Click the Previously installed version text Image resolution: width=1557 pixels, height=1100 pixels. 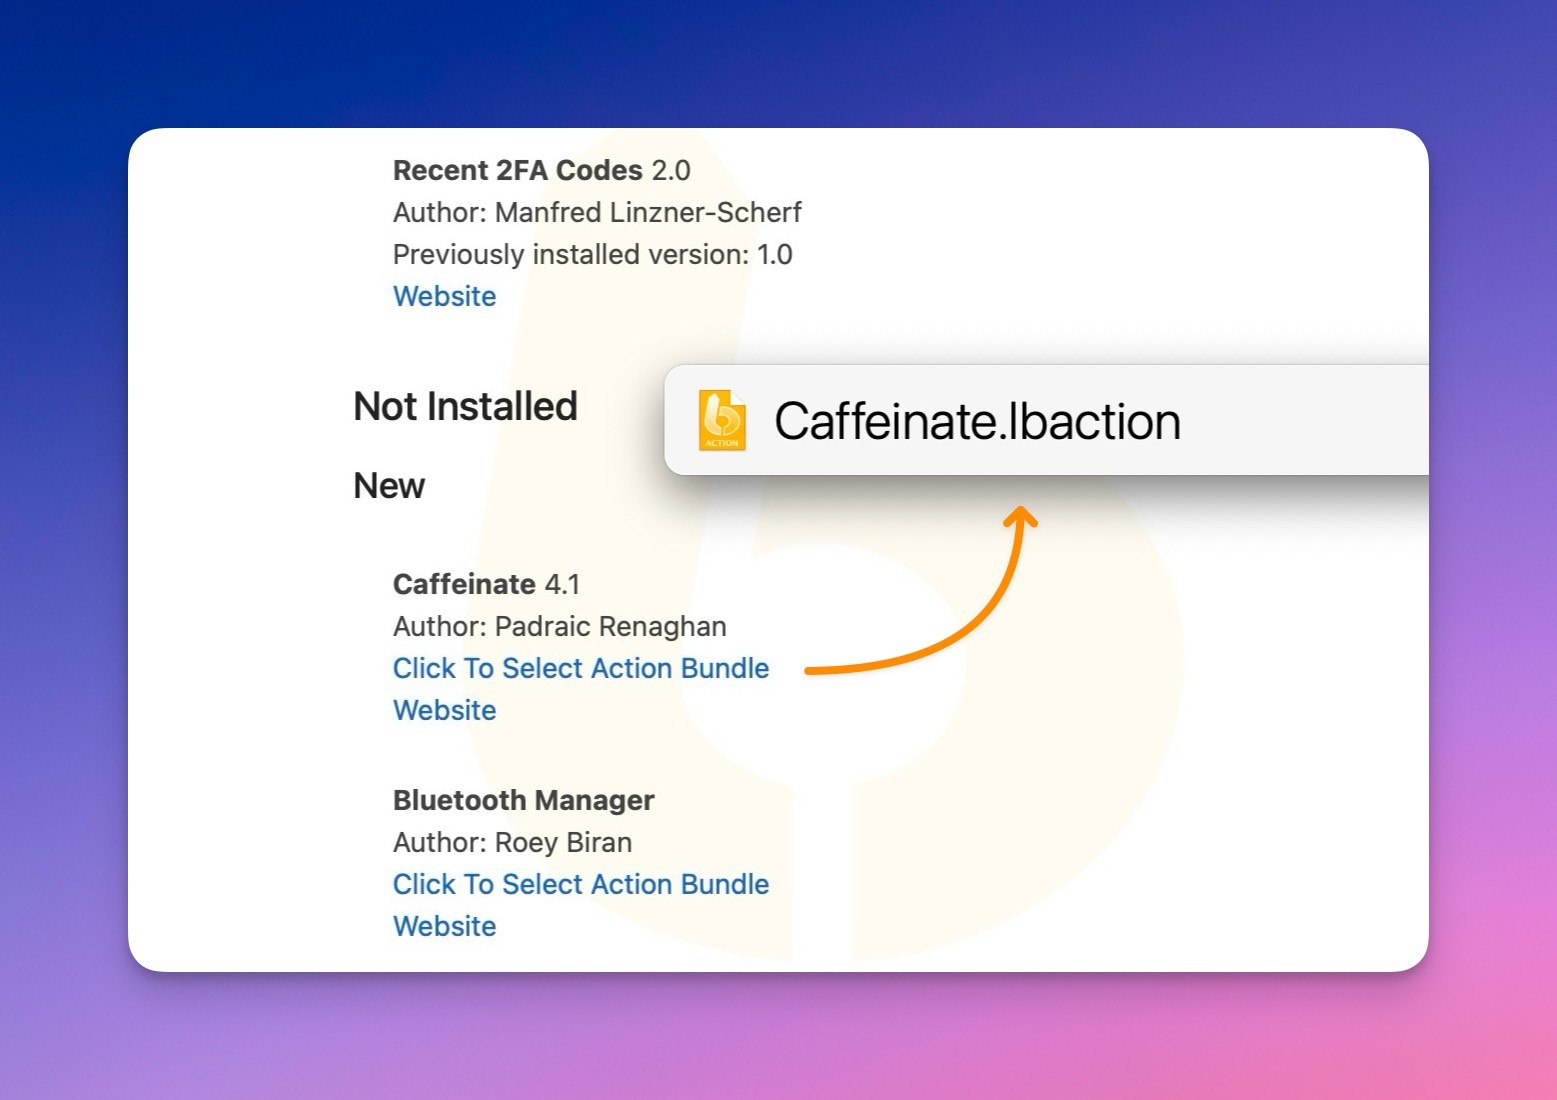point(592,254)
